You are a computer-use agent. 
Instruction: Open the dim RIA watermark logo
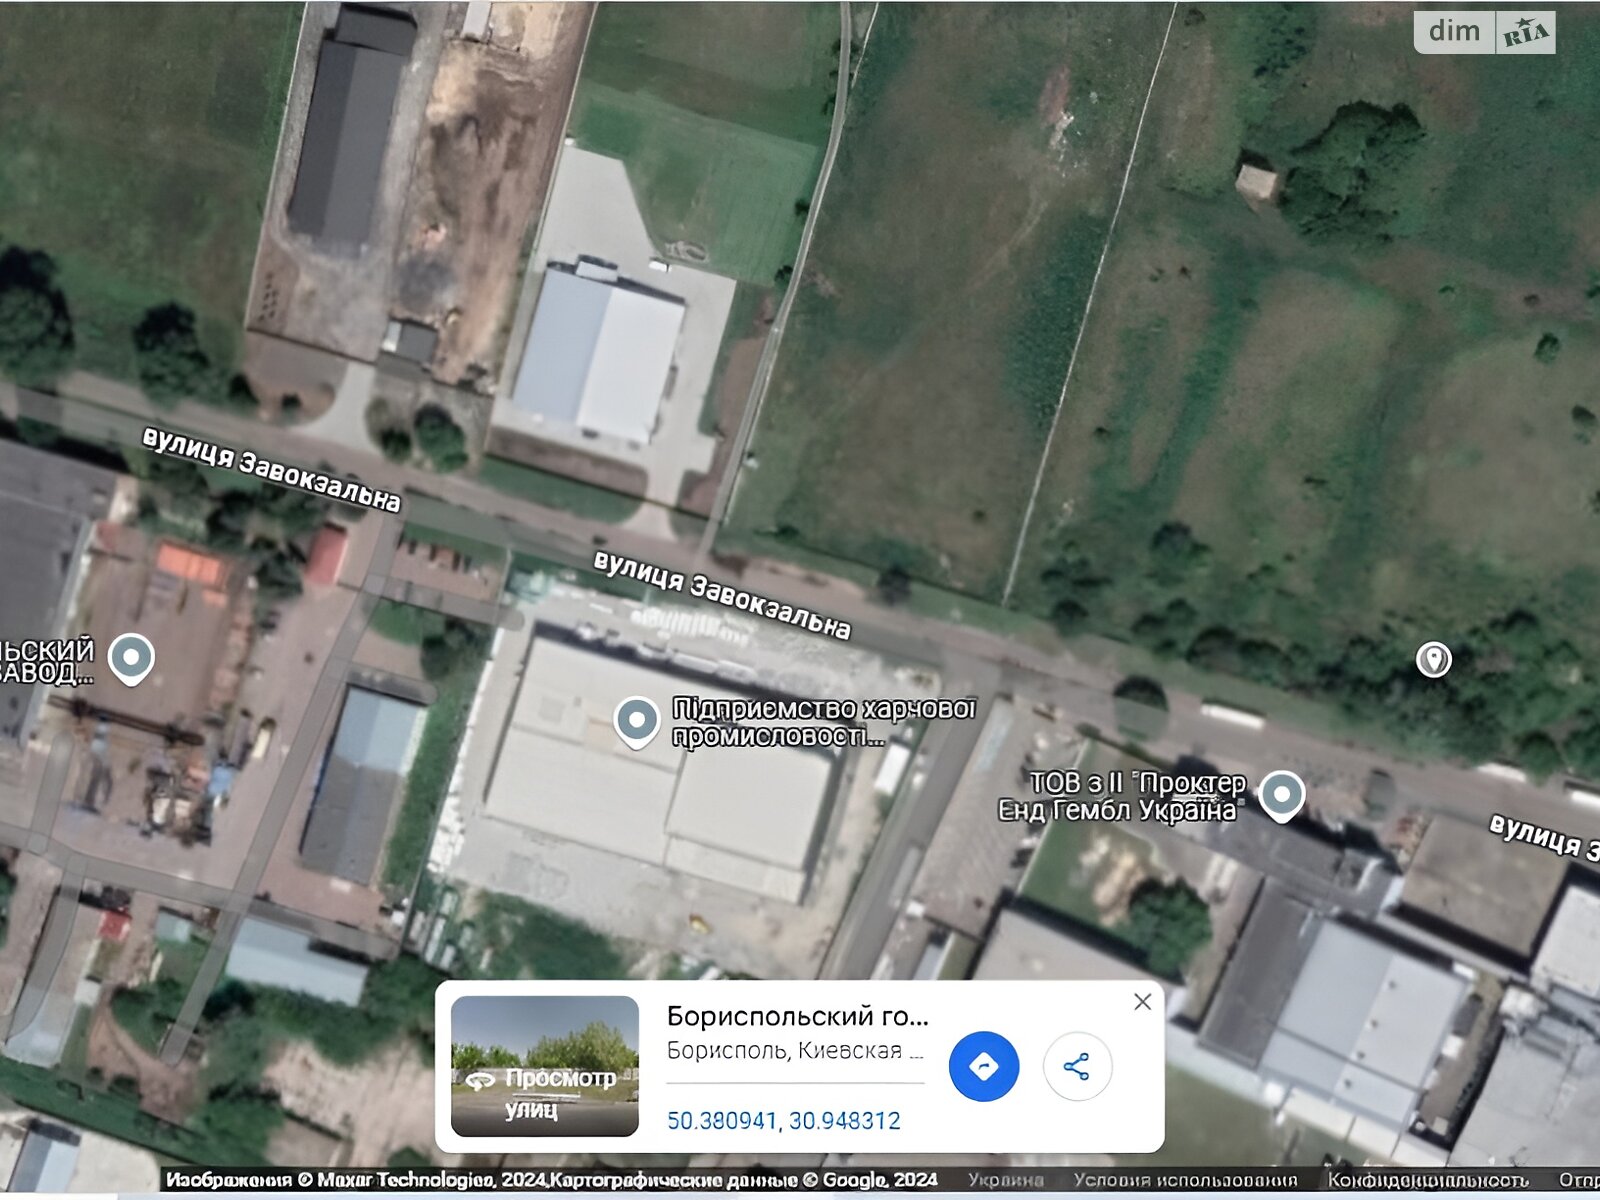1485,32
